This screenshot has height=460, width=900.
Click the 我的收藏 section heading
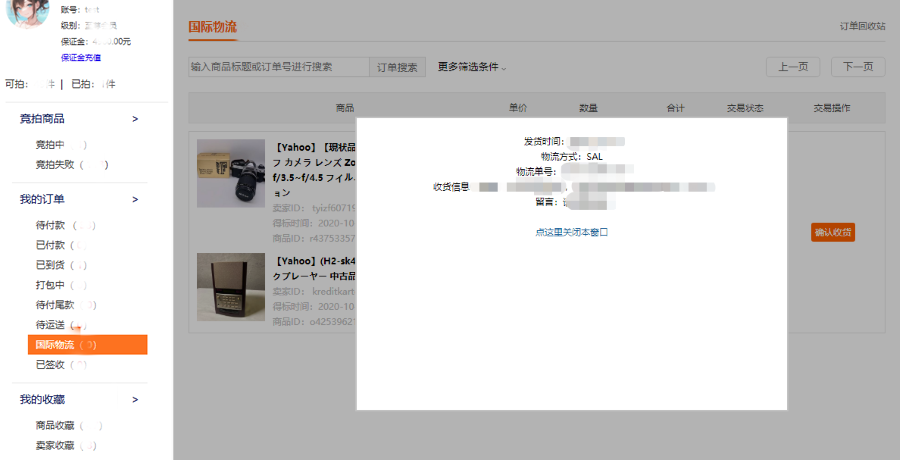coord(42,399)
